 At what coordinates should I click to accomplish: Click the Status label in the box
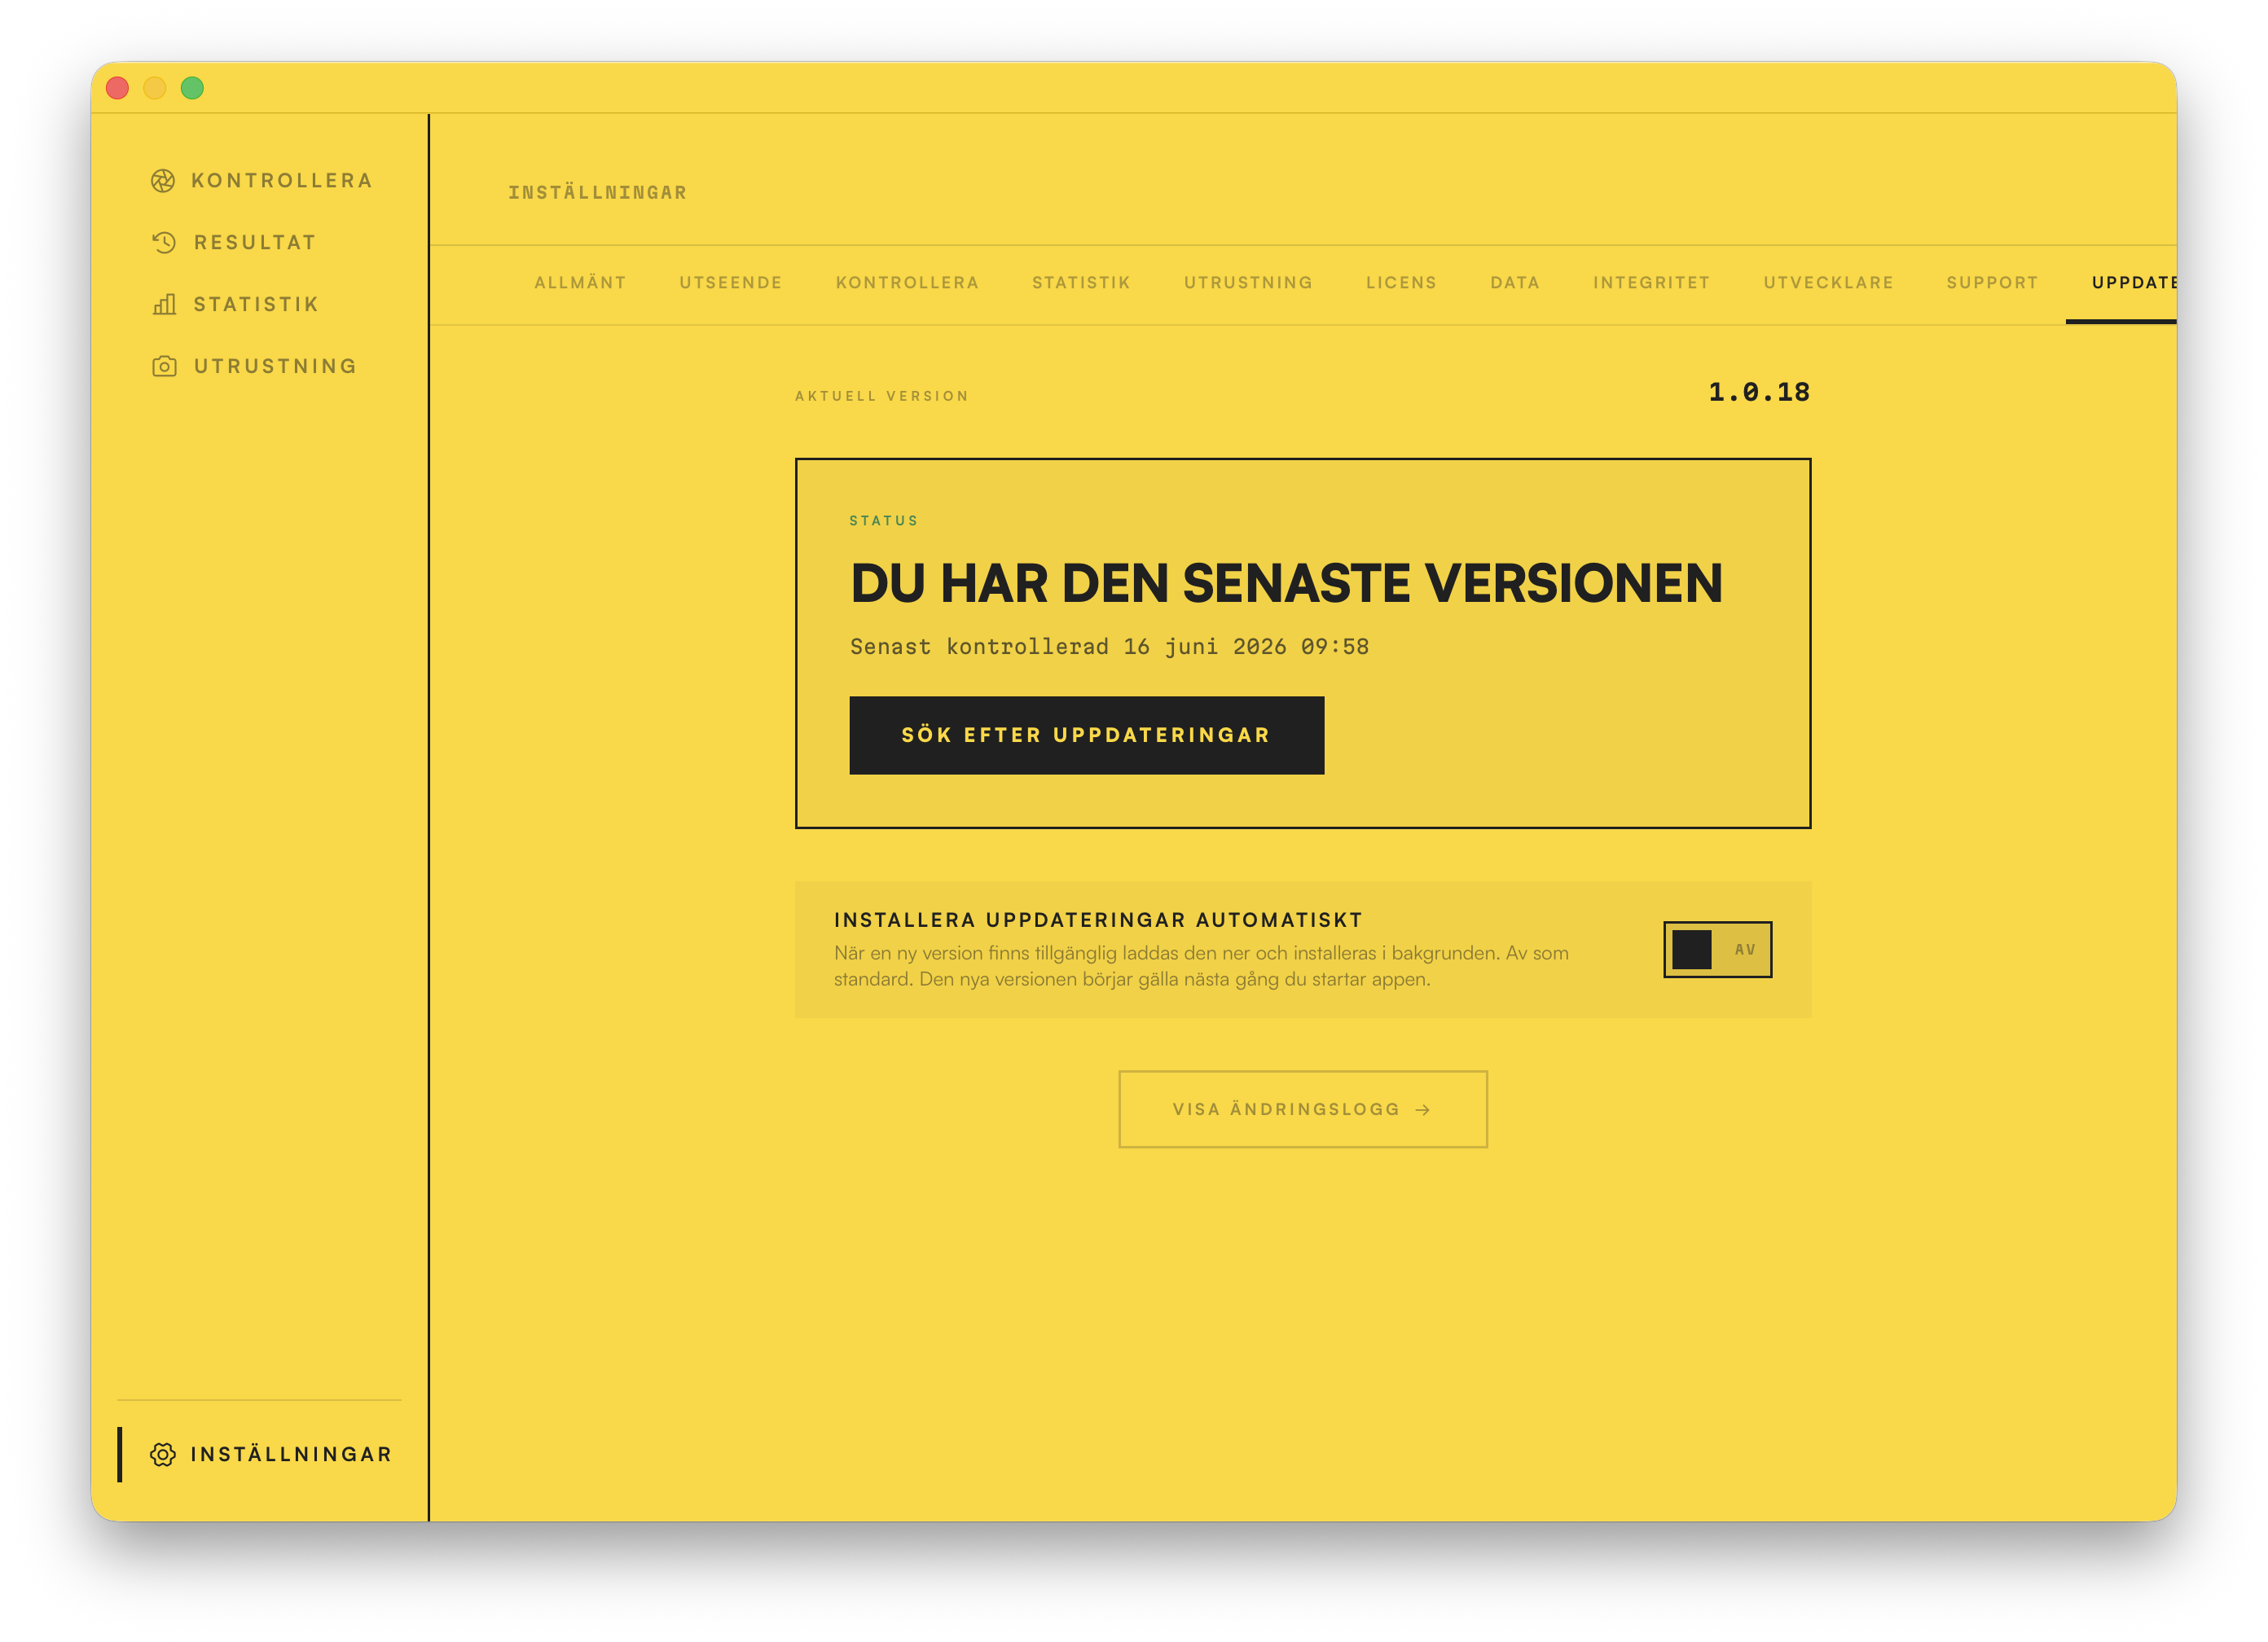tap(884, 521)
